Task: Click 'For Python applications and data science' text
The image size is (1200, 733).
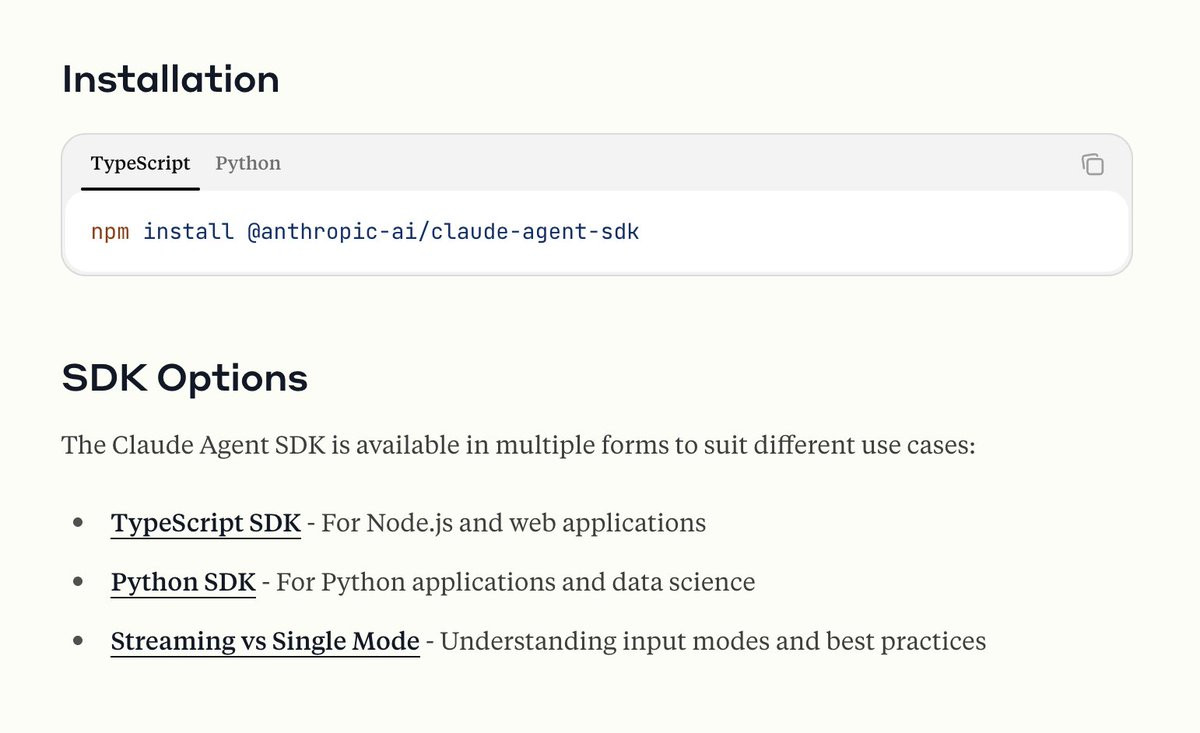Action: pos(515,582)
